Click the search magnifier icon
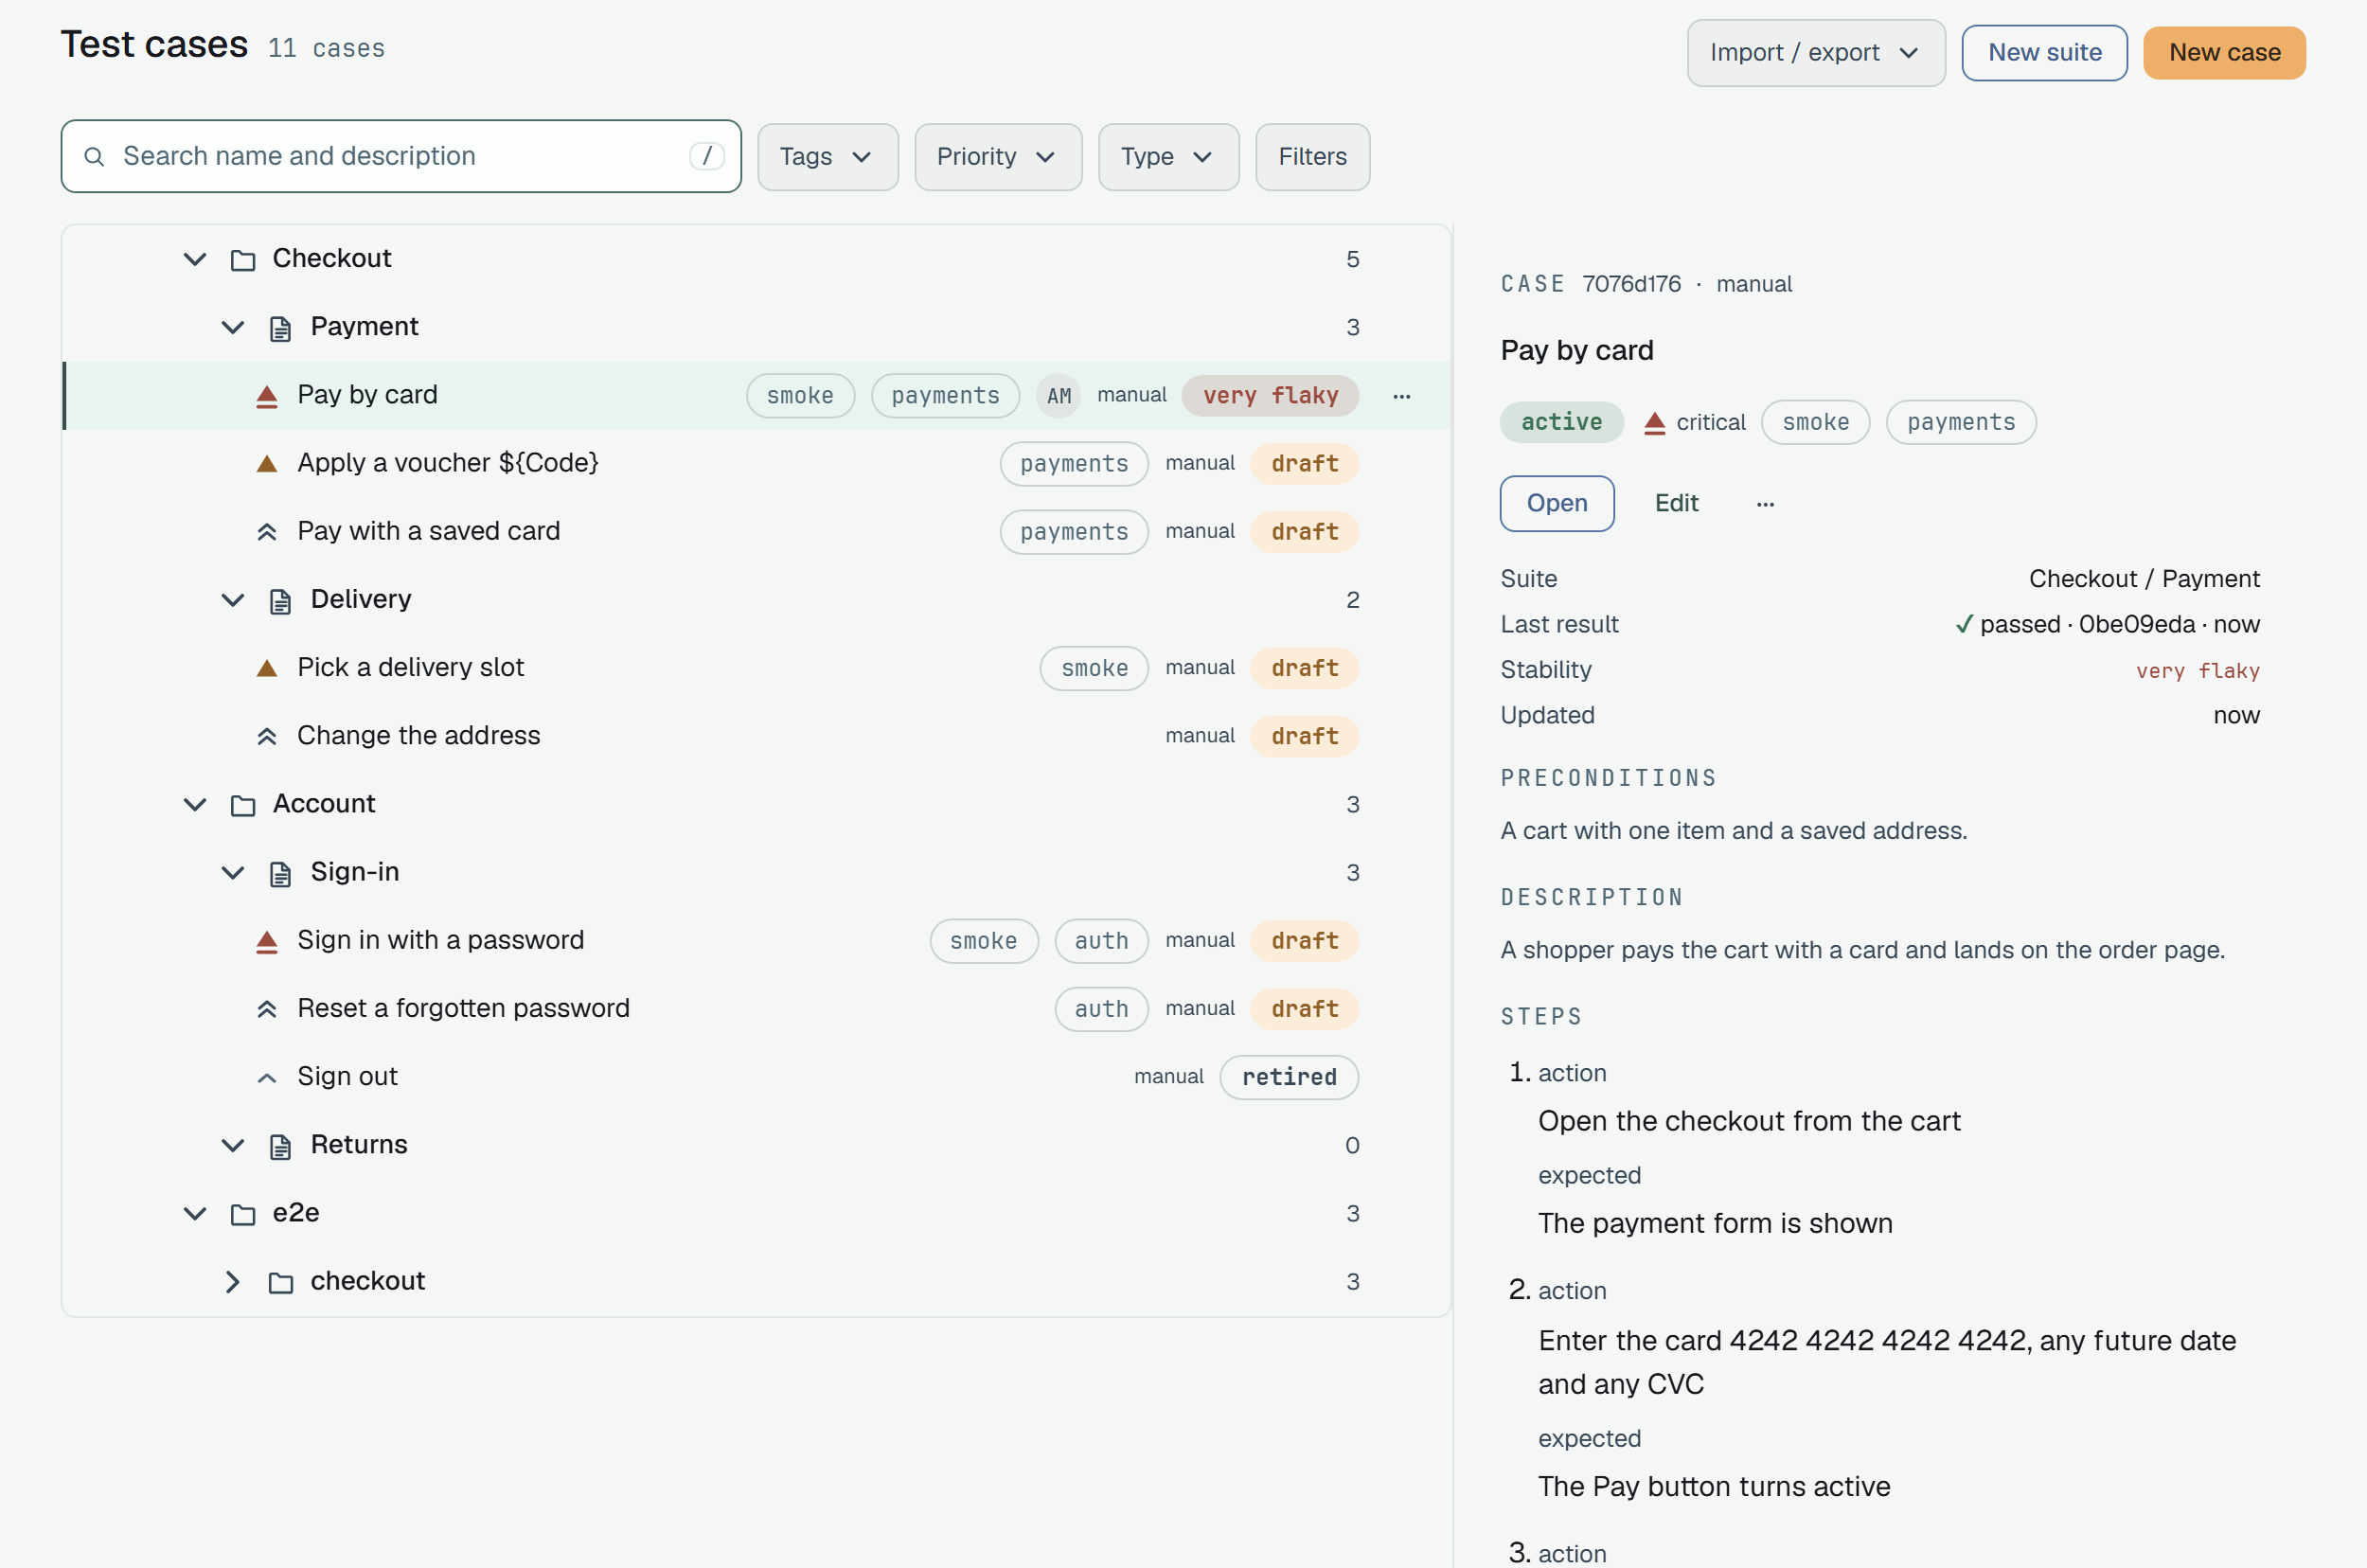2367x1568 pixels. [94, 157]
